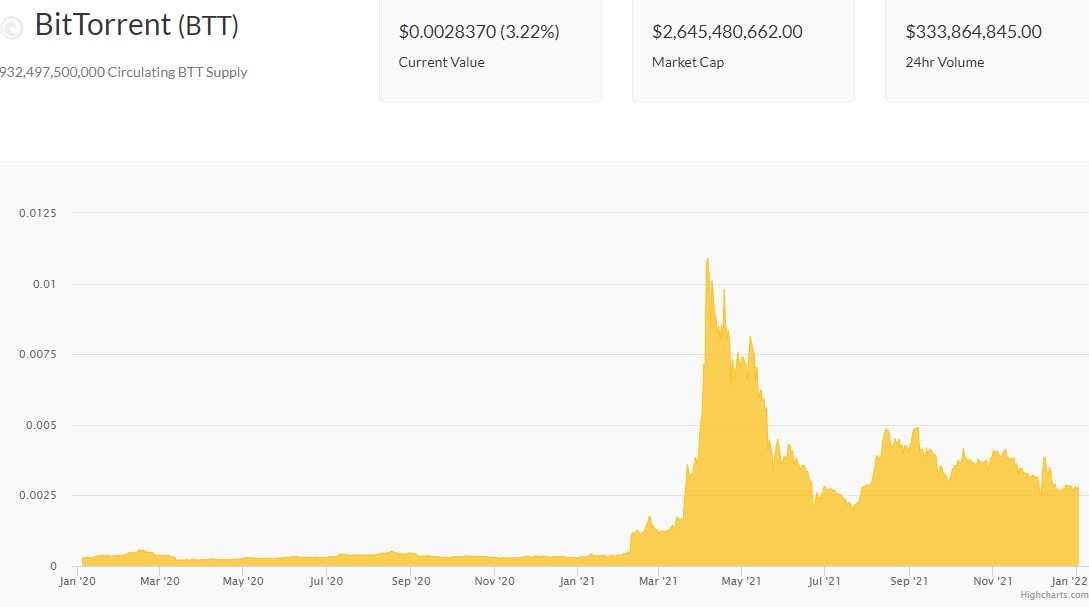The width and height of the screenshot is (1089, 607).
Task: Click the BitTorrent coin logo icon
Action: (x=11, y=28)
